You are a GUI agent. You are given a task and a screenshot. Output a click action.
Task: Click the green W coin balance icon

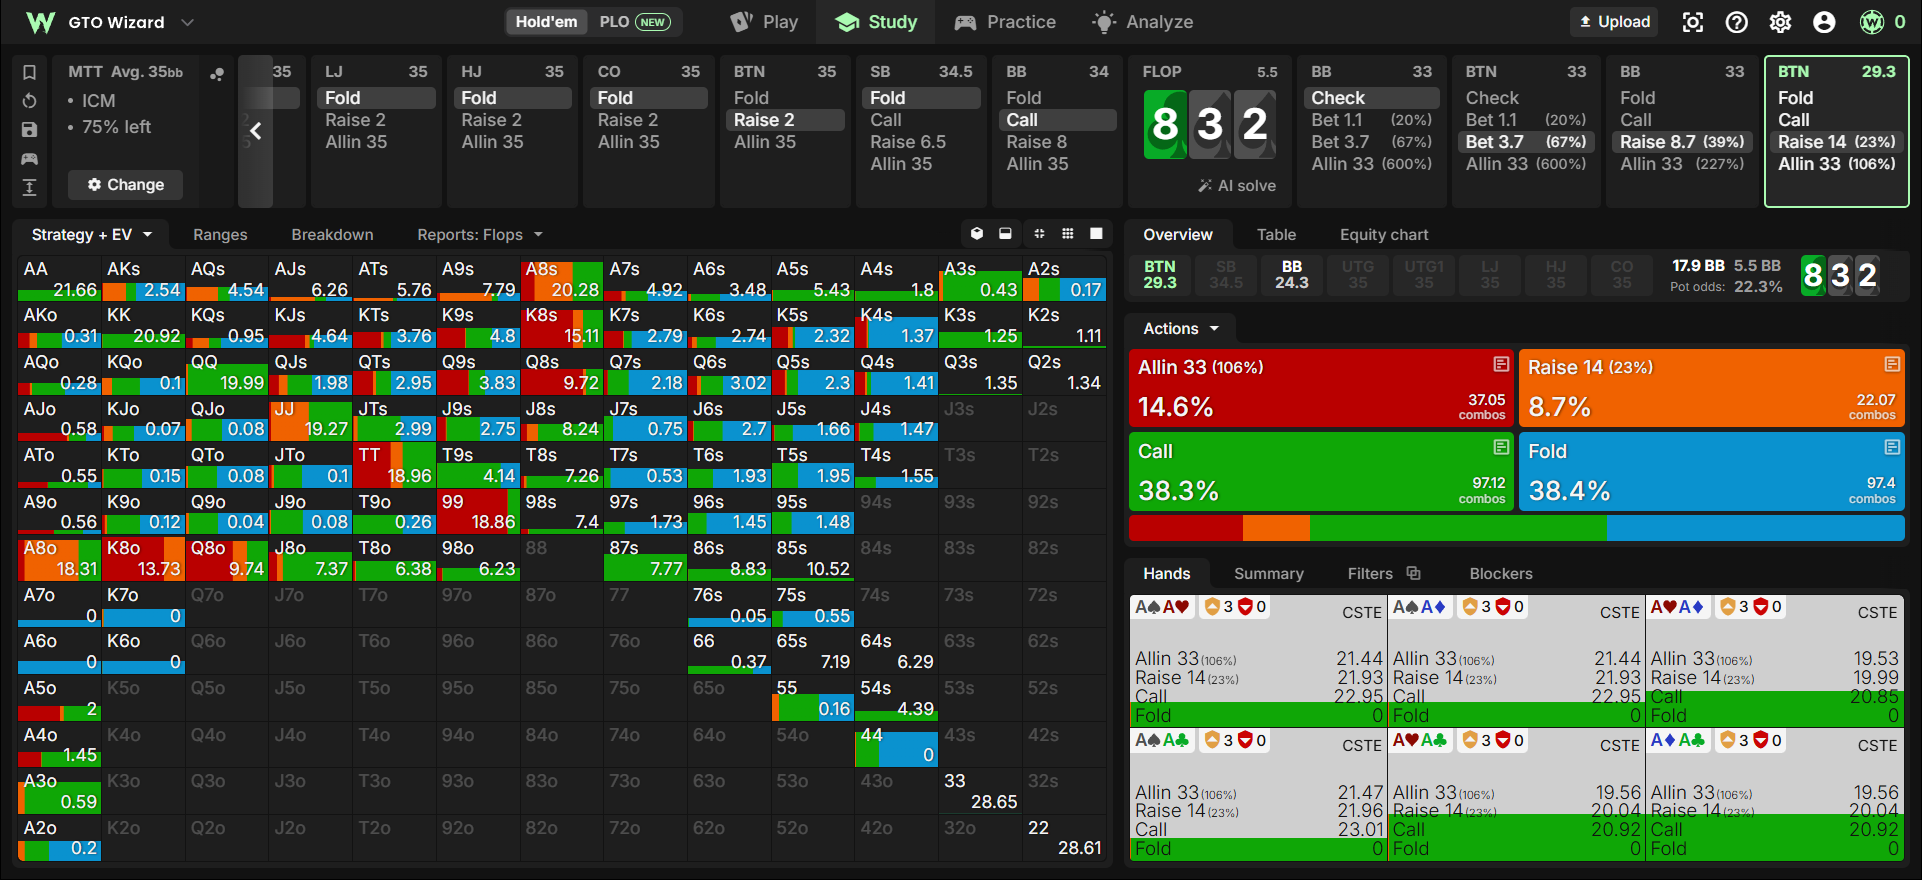tap(1872, 22)
